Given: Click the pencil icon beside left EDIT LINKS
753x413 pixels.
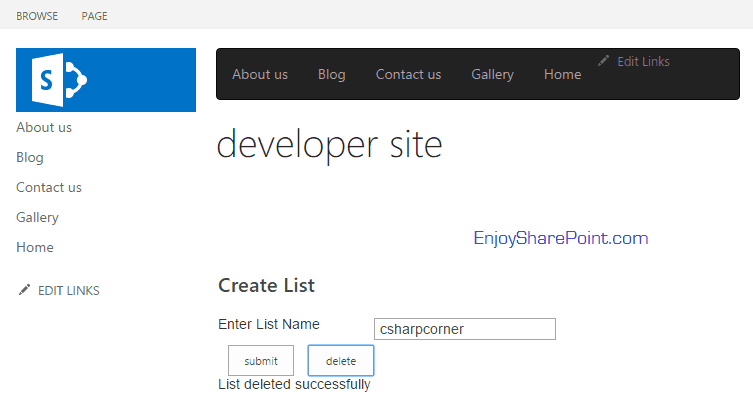Looking at the screenshot, I should pos(24,290).
